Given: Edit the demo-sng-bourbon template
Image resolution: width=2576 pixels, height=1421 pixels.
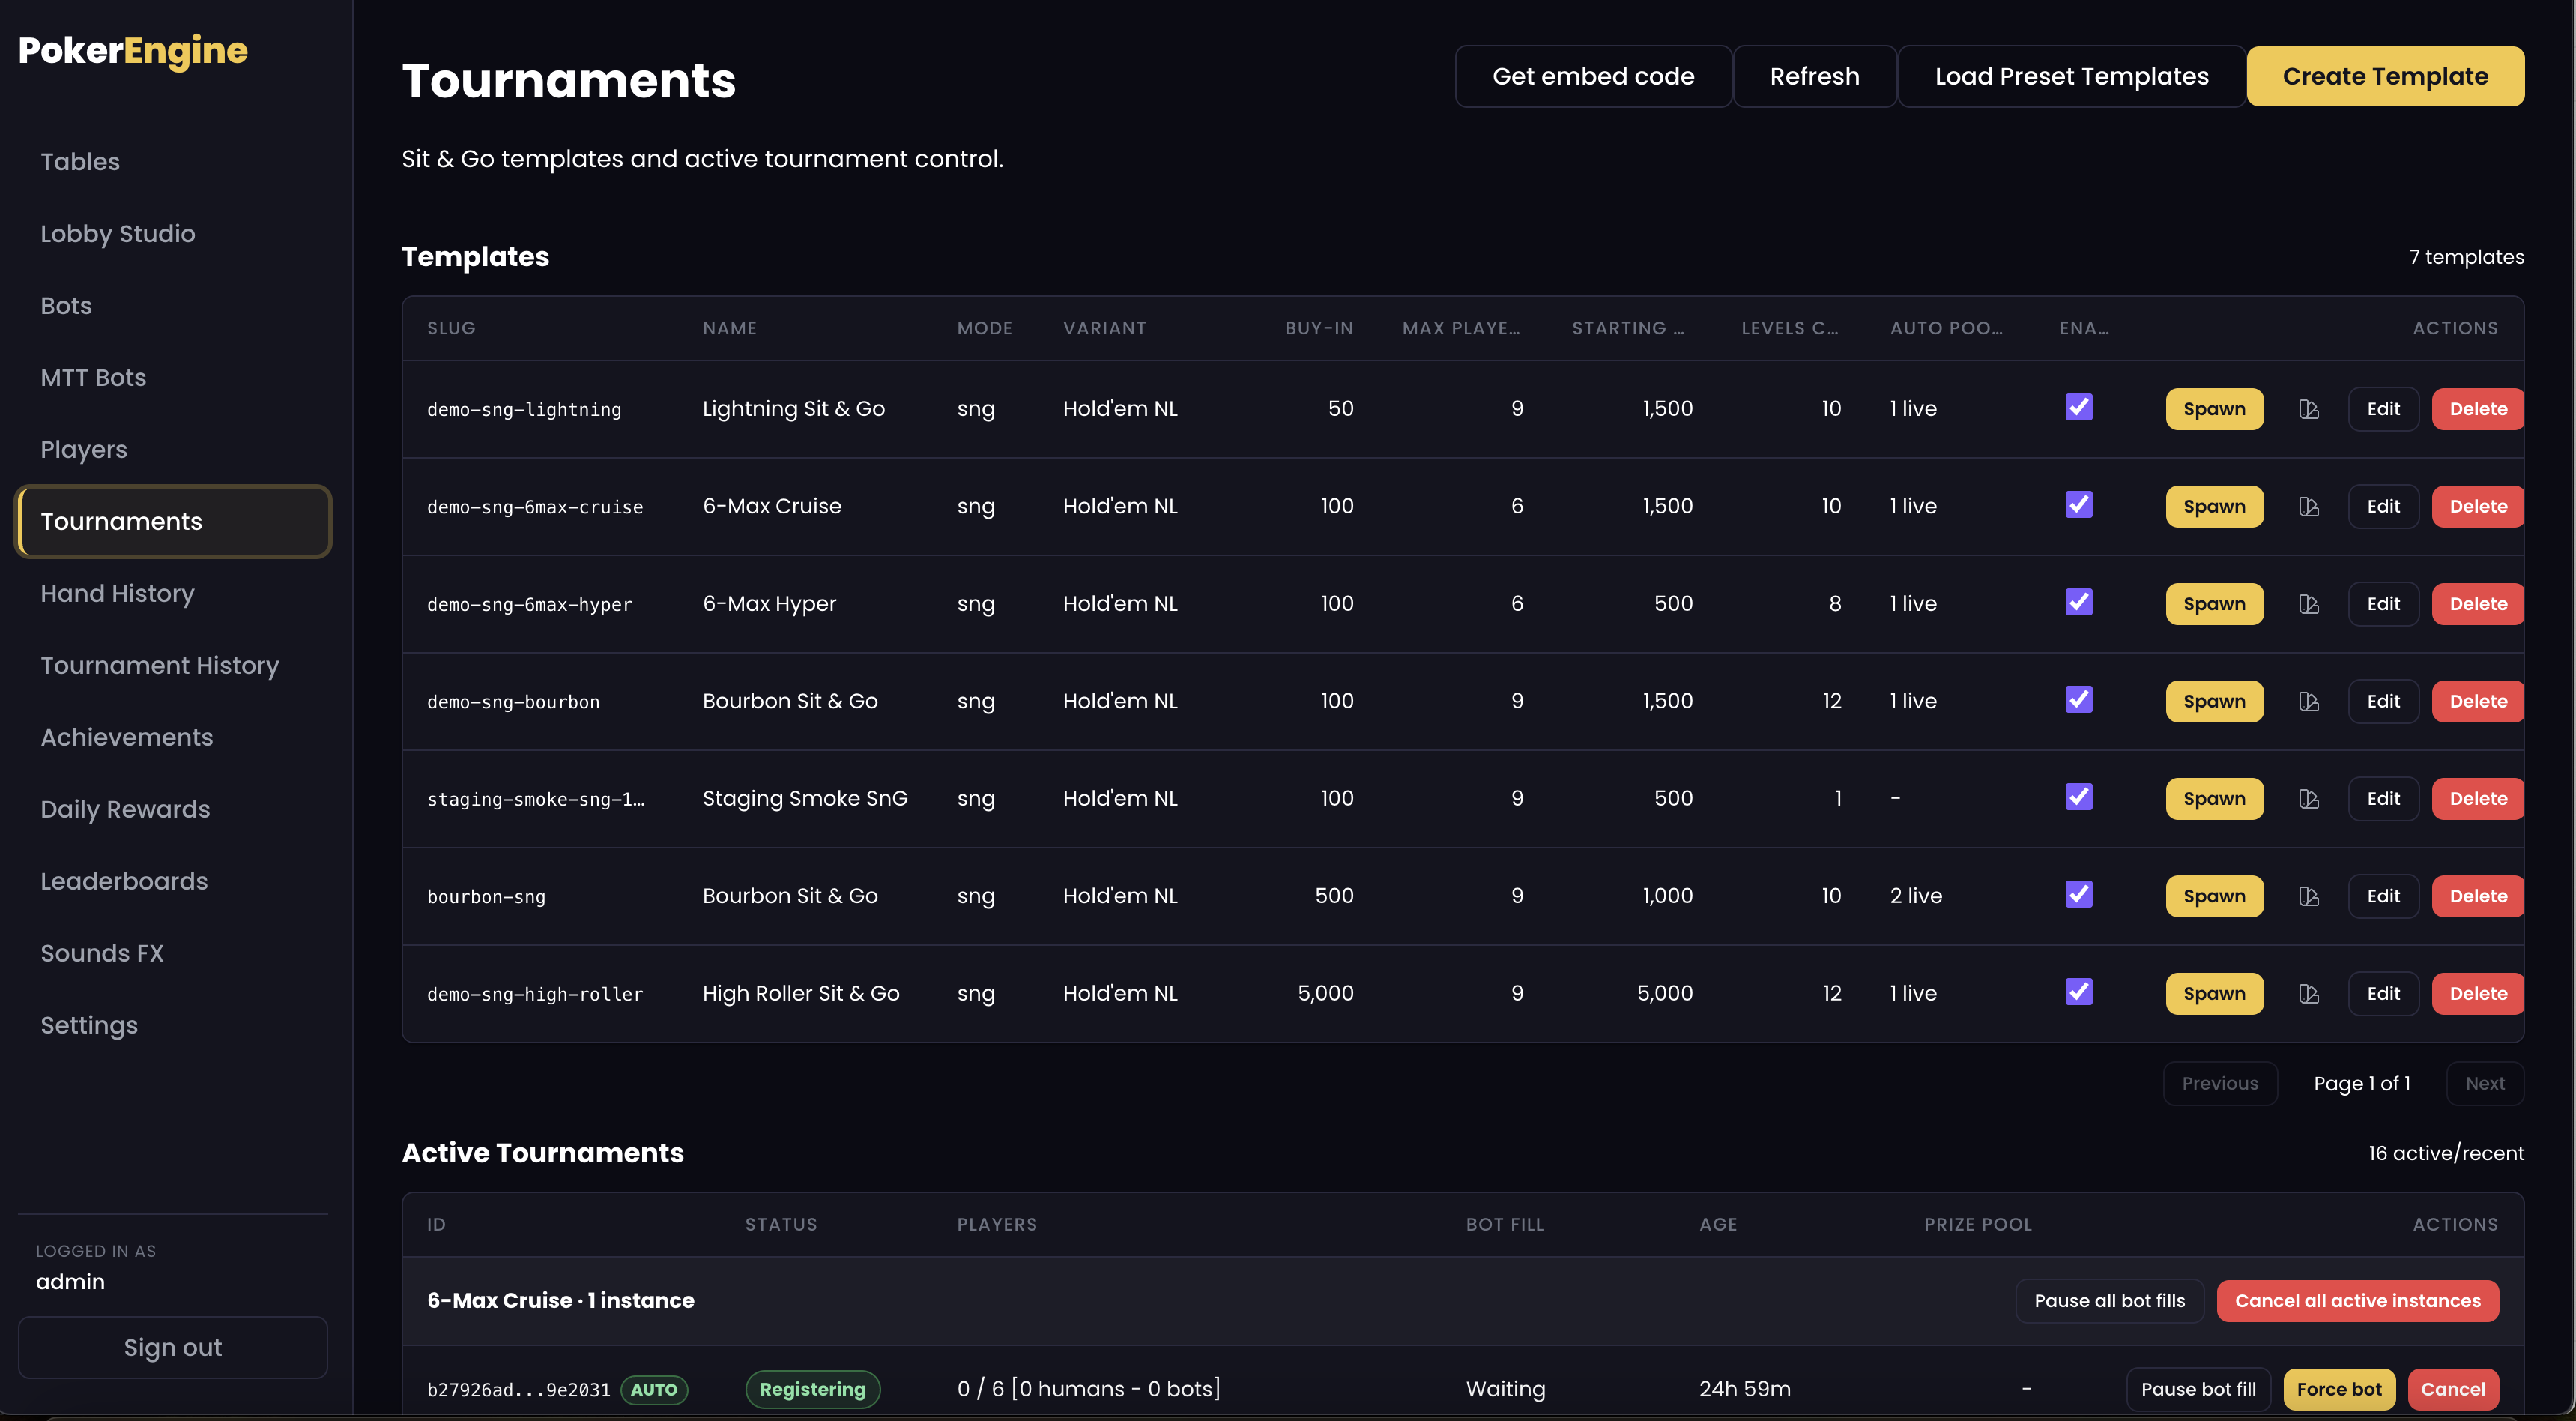Looking at the screenshot, I should point(2383,702).
